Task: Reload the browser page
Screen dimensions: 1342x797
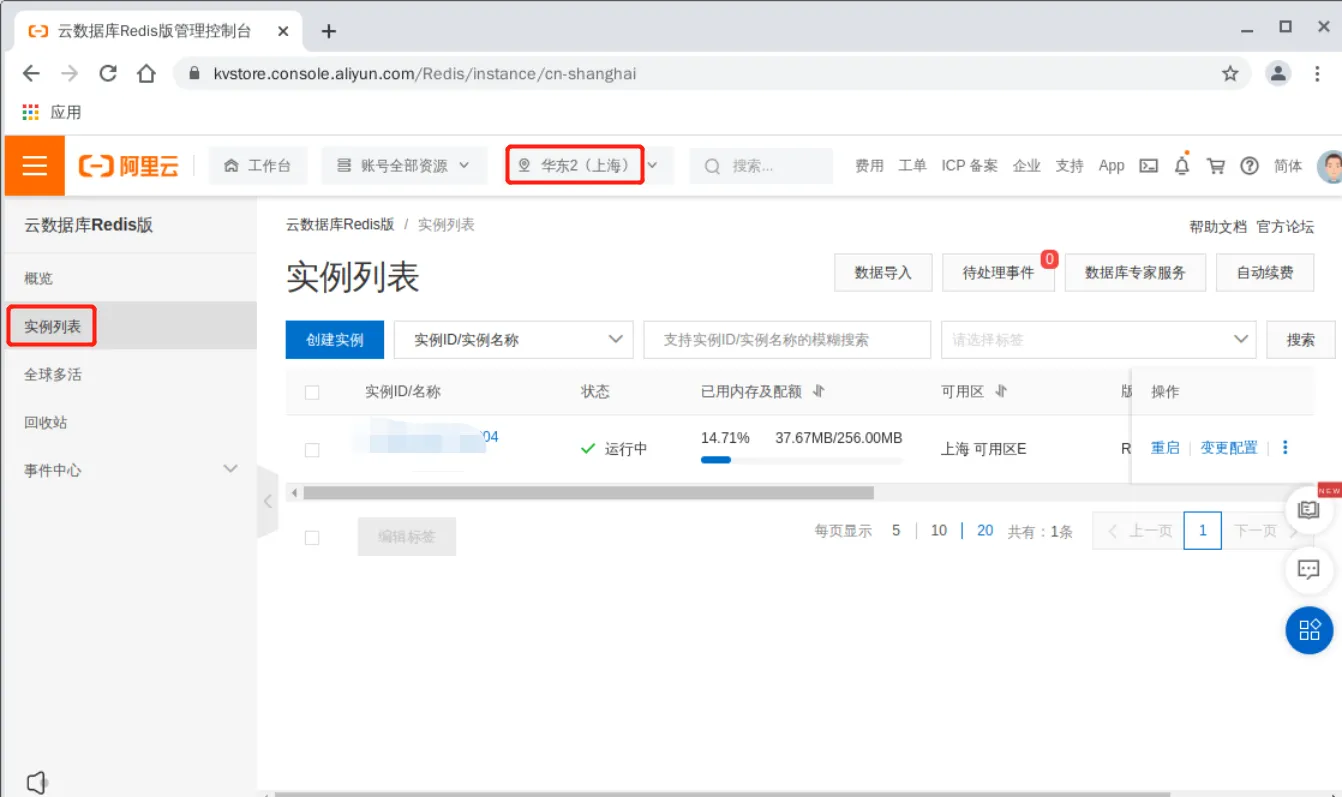Action: tap(108, 74)
